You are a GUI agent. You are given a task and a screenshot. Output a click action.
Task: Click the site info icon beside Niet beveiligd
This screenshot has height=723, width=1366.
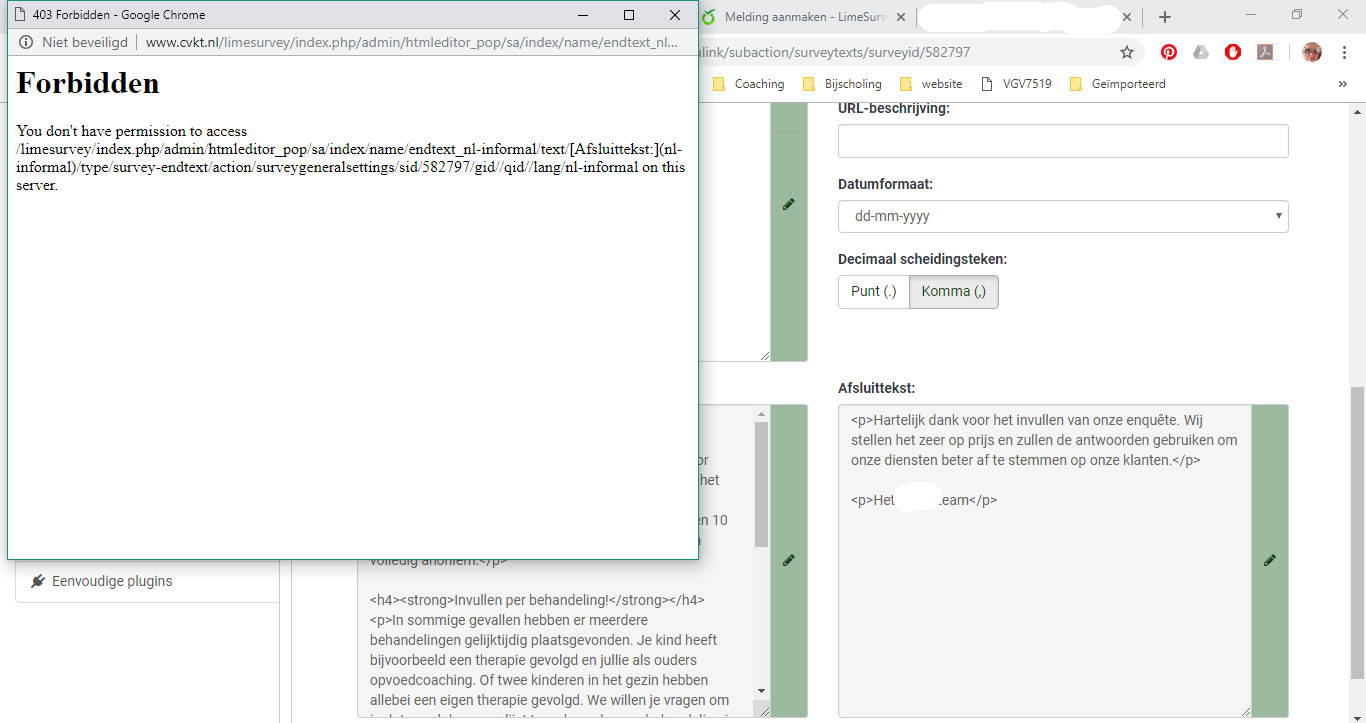tap(25, 42)
